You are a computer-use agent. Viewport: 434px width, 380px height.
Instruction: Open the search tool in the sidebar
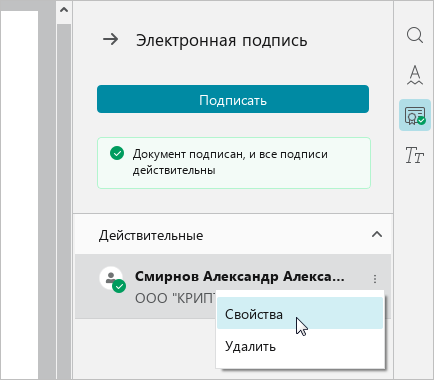pos(415,35)
